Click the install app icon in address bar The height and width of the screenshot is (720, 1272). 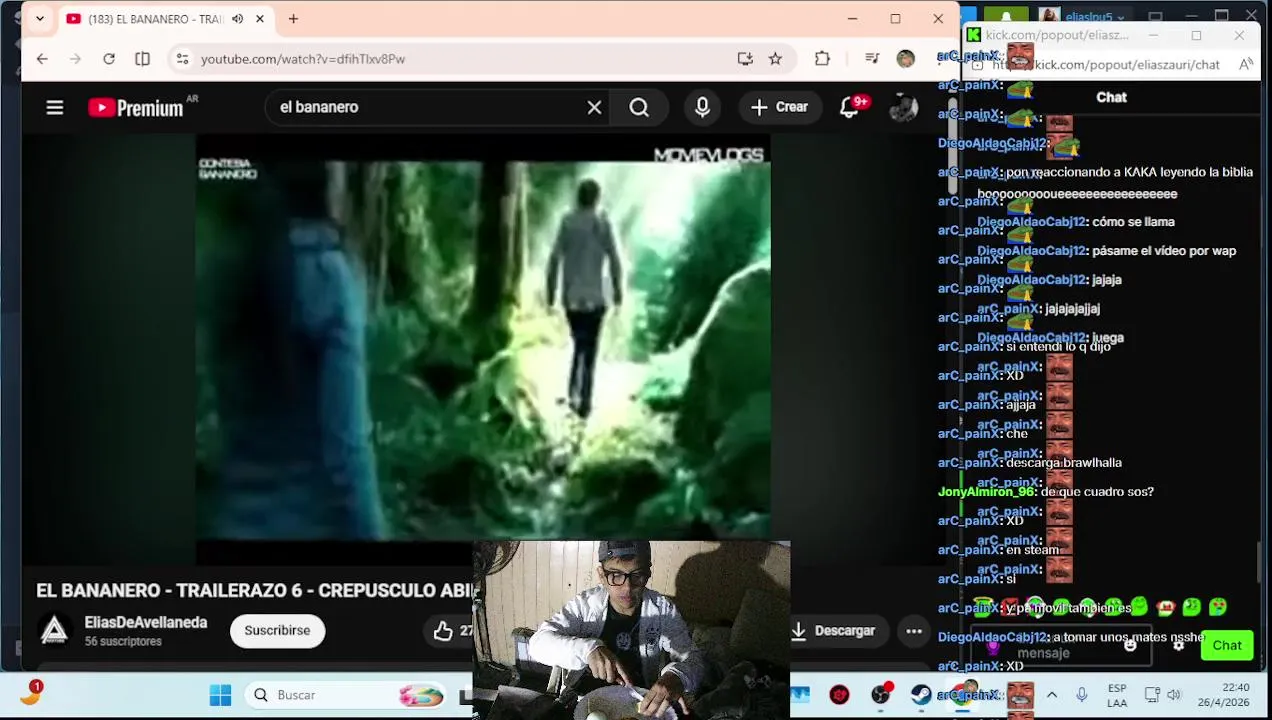point(745,59)
